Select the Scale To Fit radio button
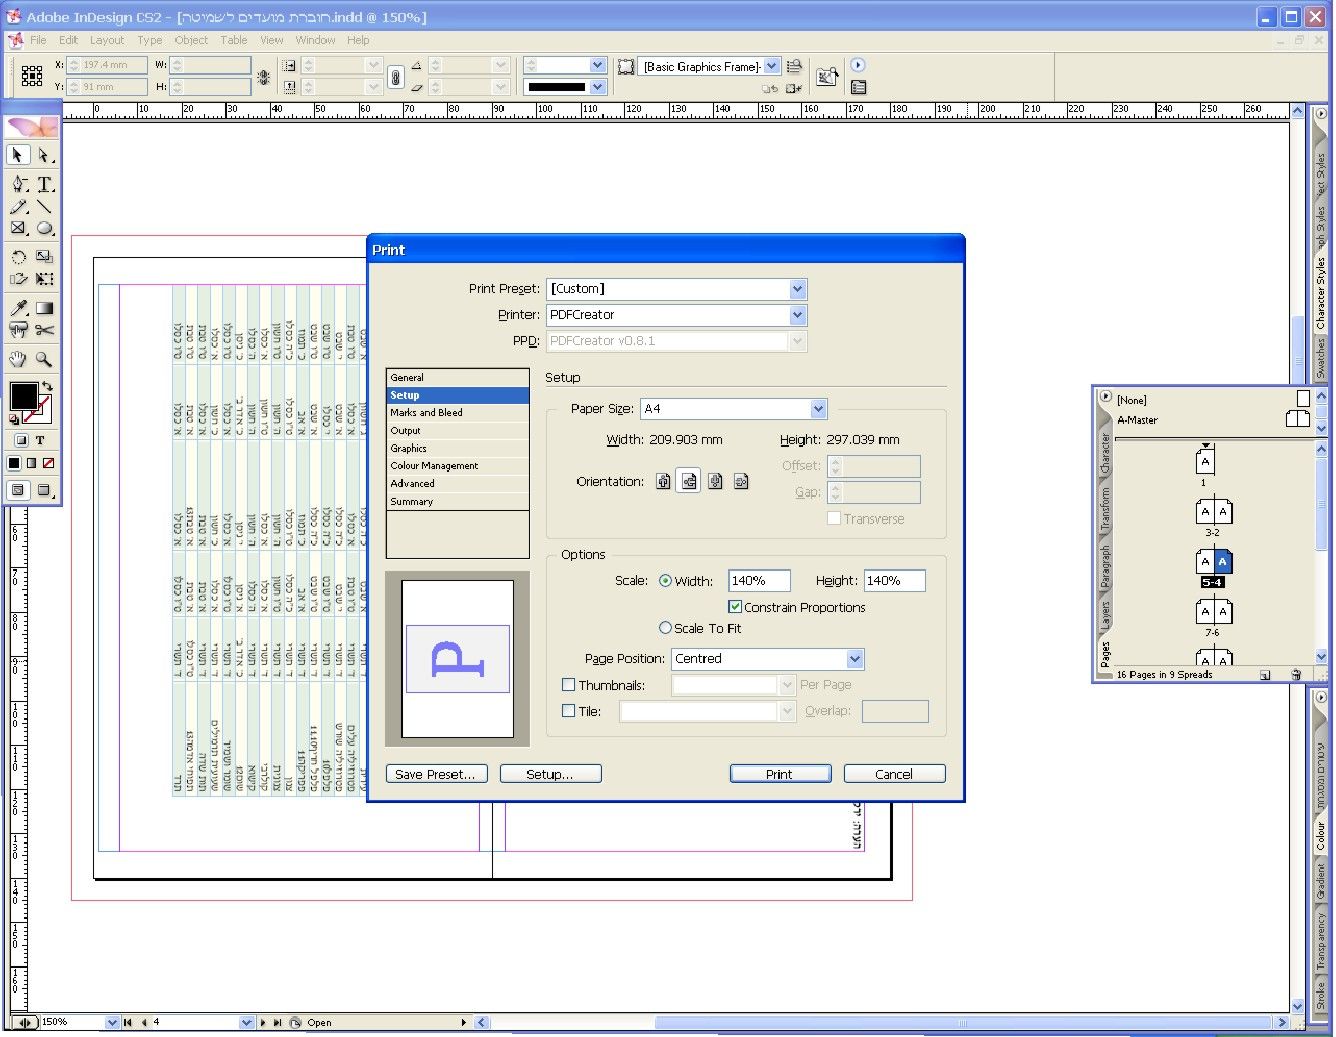 pos(665,628)
